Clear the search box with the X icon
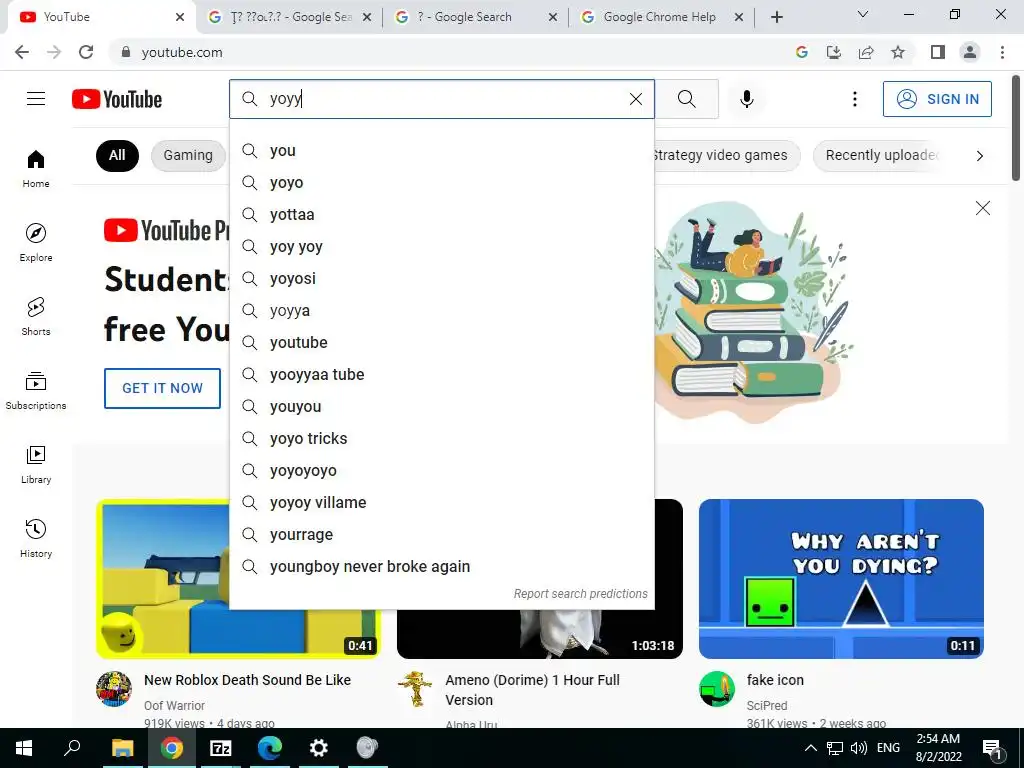This screenshot has width=1024, height=768. pos(635,99)
